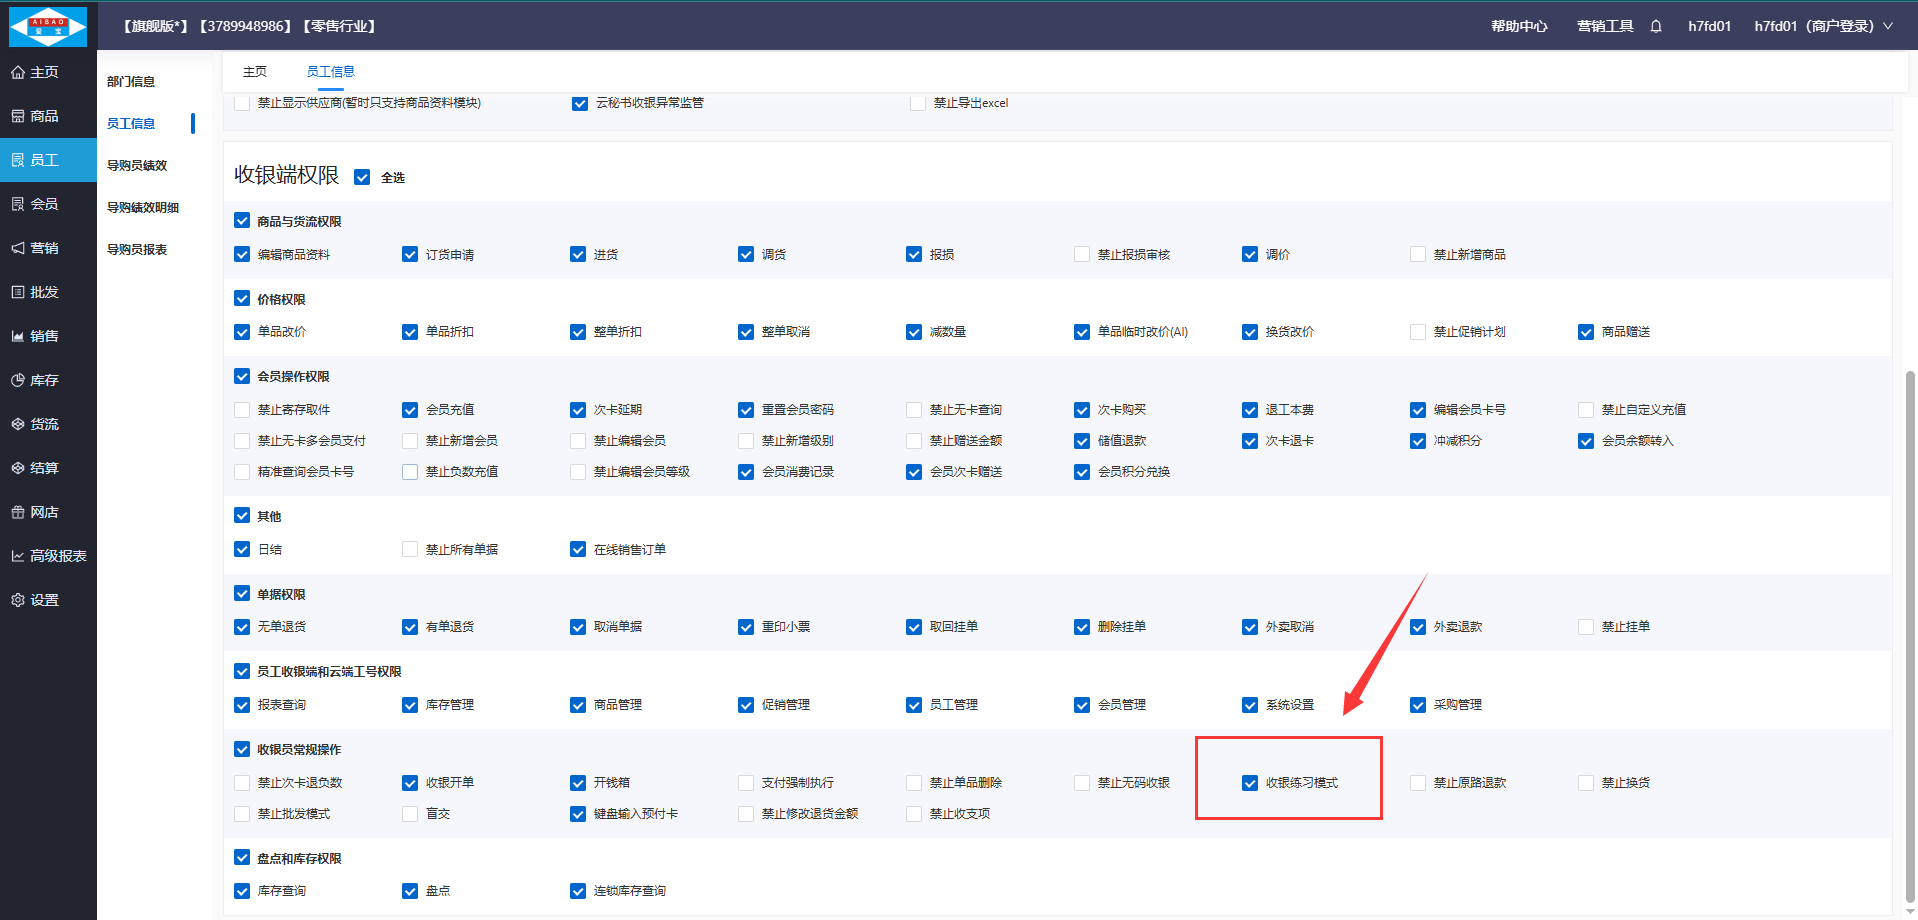Go to 高级报表 chart icon in sidebar
This screenshot has height=920, width=1918.
click(x=18, y=556)
